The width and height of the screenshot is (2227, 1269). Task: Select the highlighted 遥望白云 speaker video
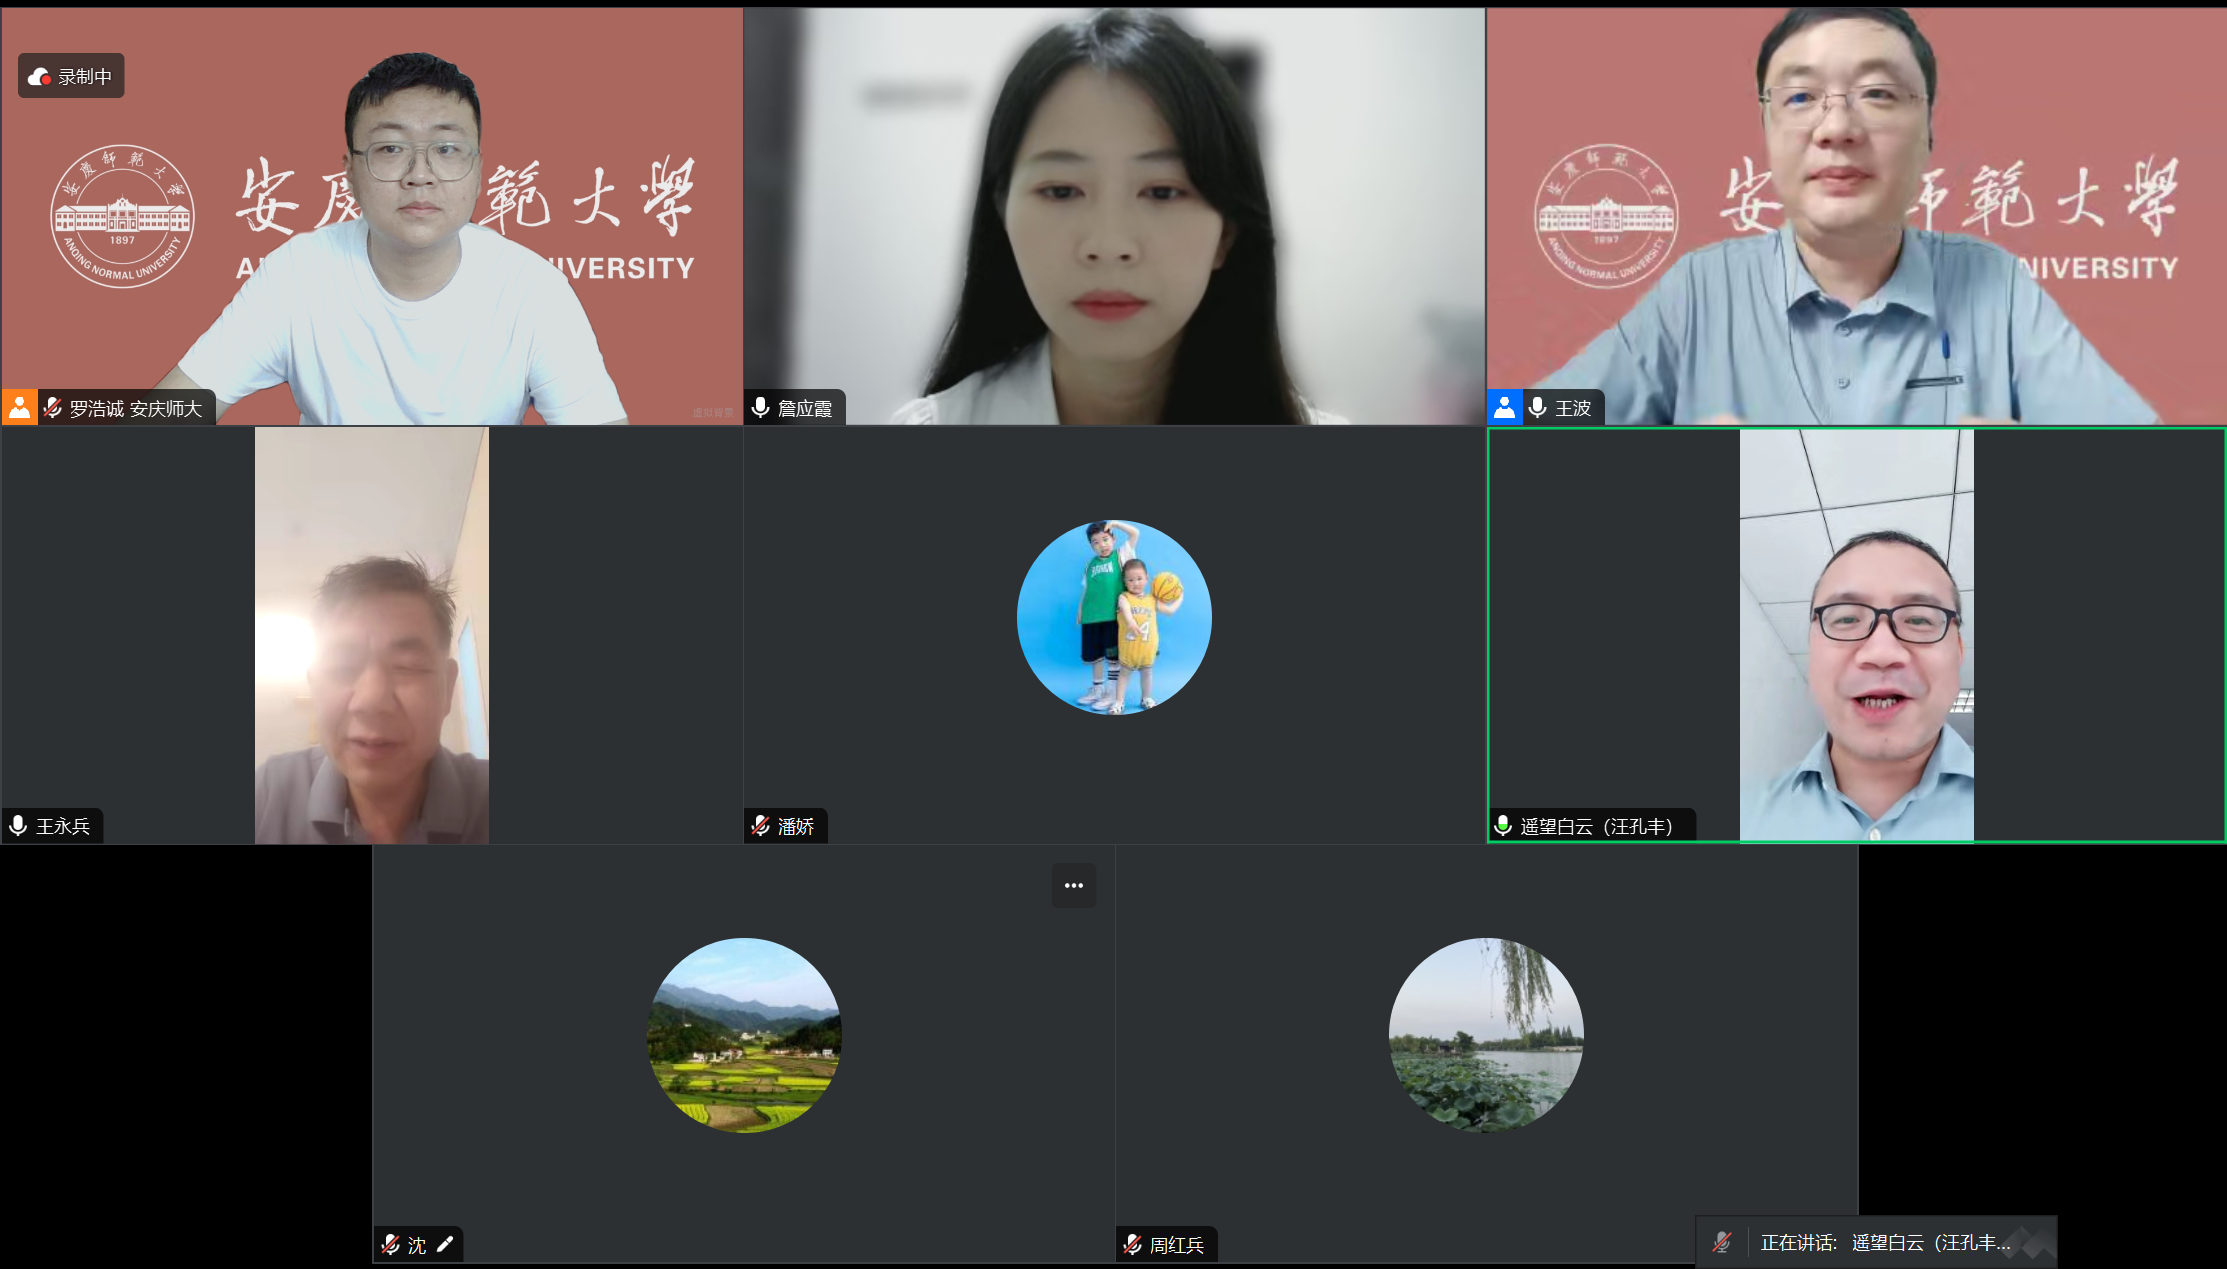click(x=1856, y=635)
